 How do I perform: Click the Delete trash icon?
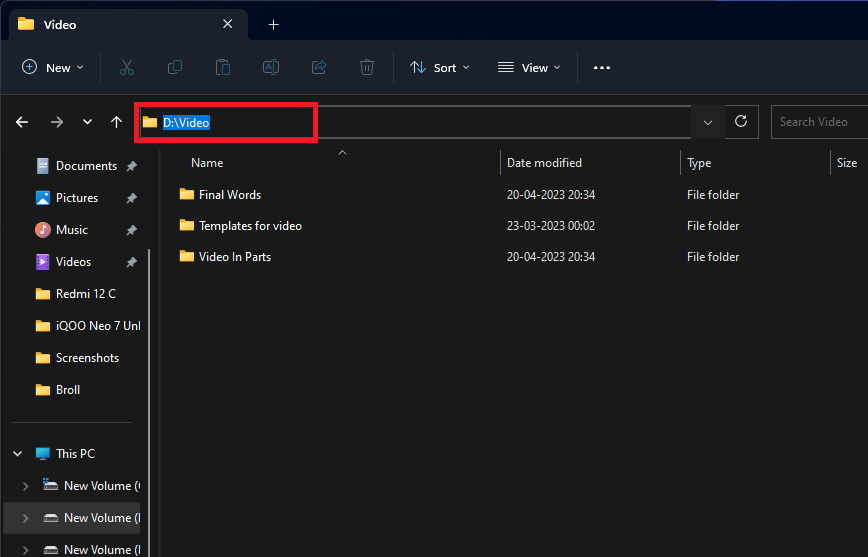click(x=367, y=67)
